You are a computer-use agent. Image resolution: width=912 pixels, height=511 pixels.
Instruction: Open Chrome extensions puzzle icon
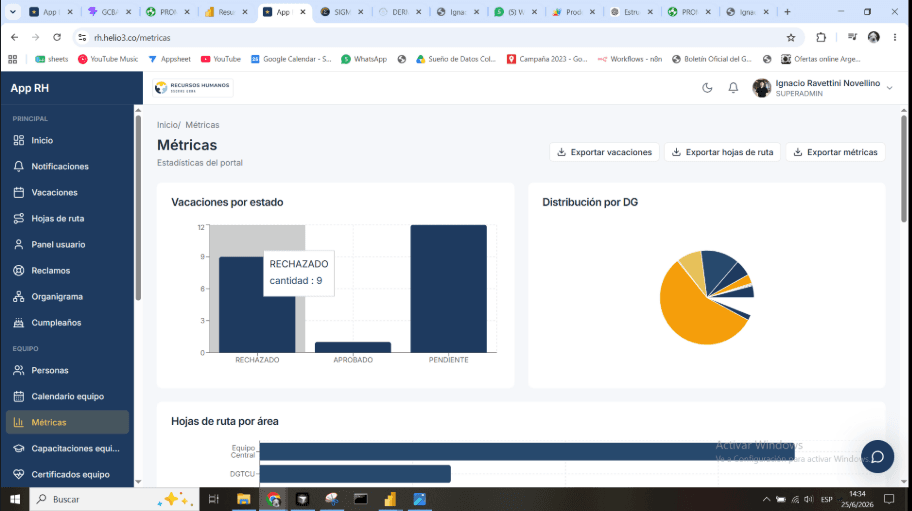click(x=821, y=37)
